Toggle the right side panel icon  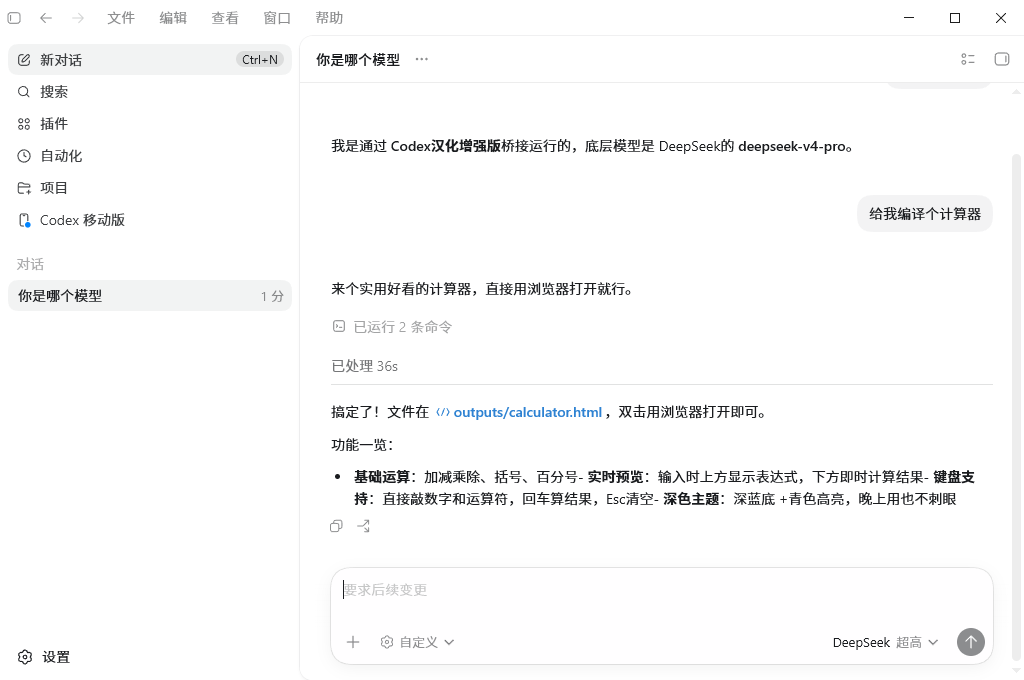pyautogui.click(x=1002, y=59)
